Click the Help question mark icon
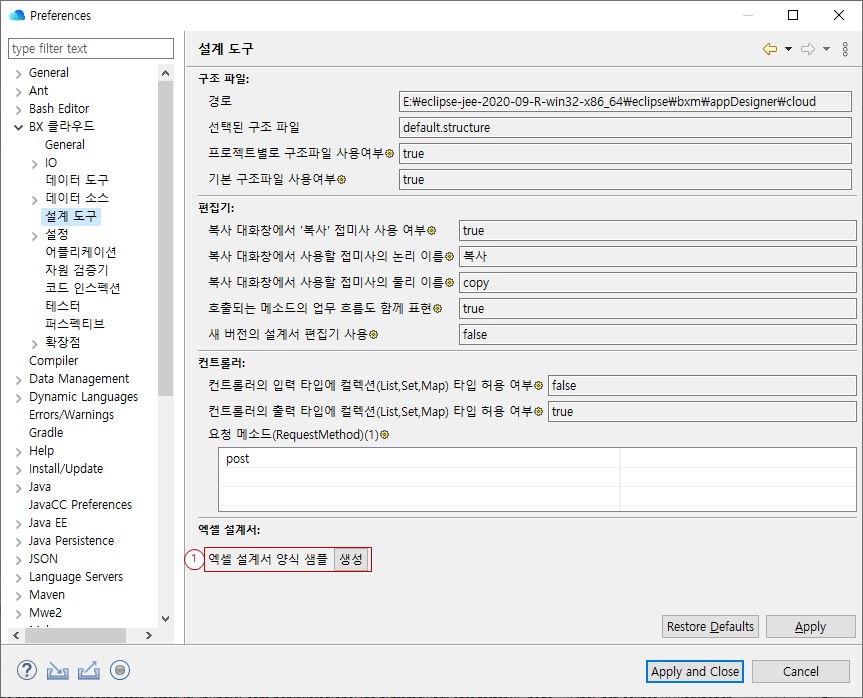This screenshot has height=698, width=863. pyautogui.click(x=27, y=671)
